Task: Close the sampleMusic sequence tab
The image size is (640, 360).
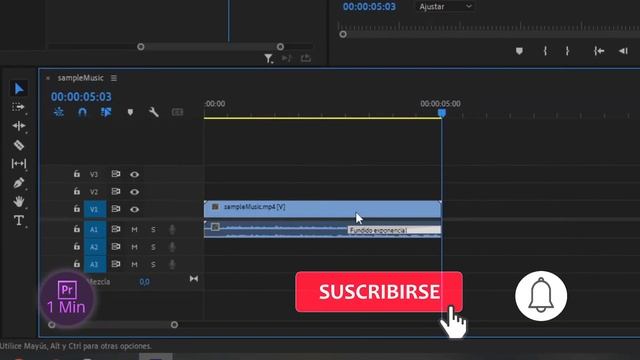Action: click(48, 78)
